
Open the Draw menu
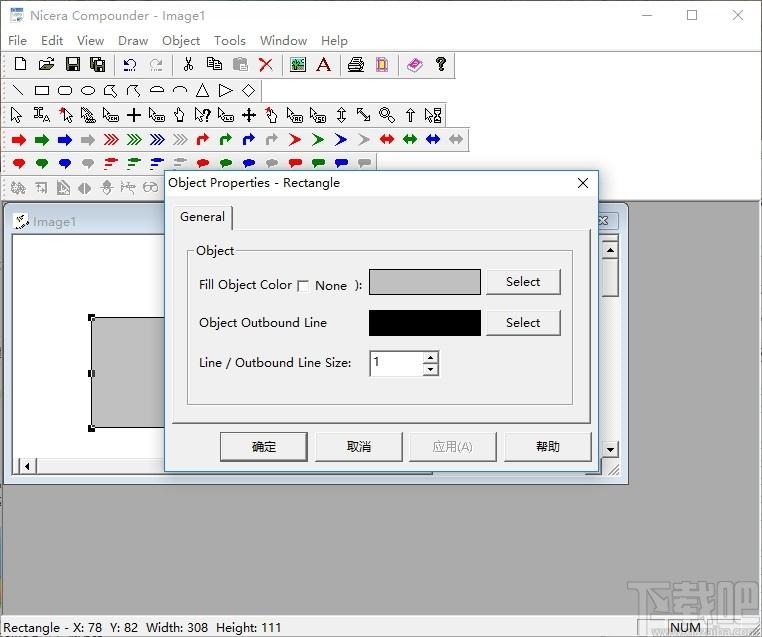tap(133, 40)
